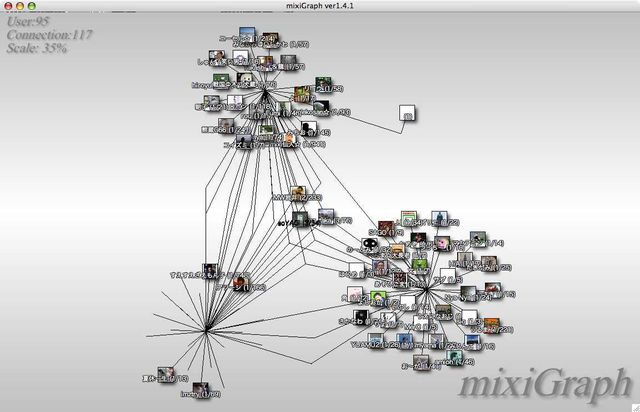Click the white dog face thumbnail
Image resolution: width=640 pixels, height=412 pixels.
point(245,80)
